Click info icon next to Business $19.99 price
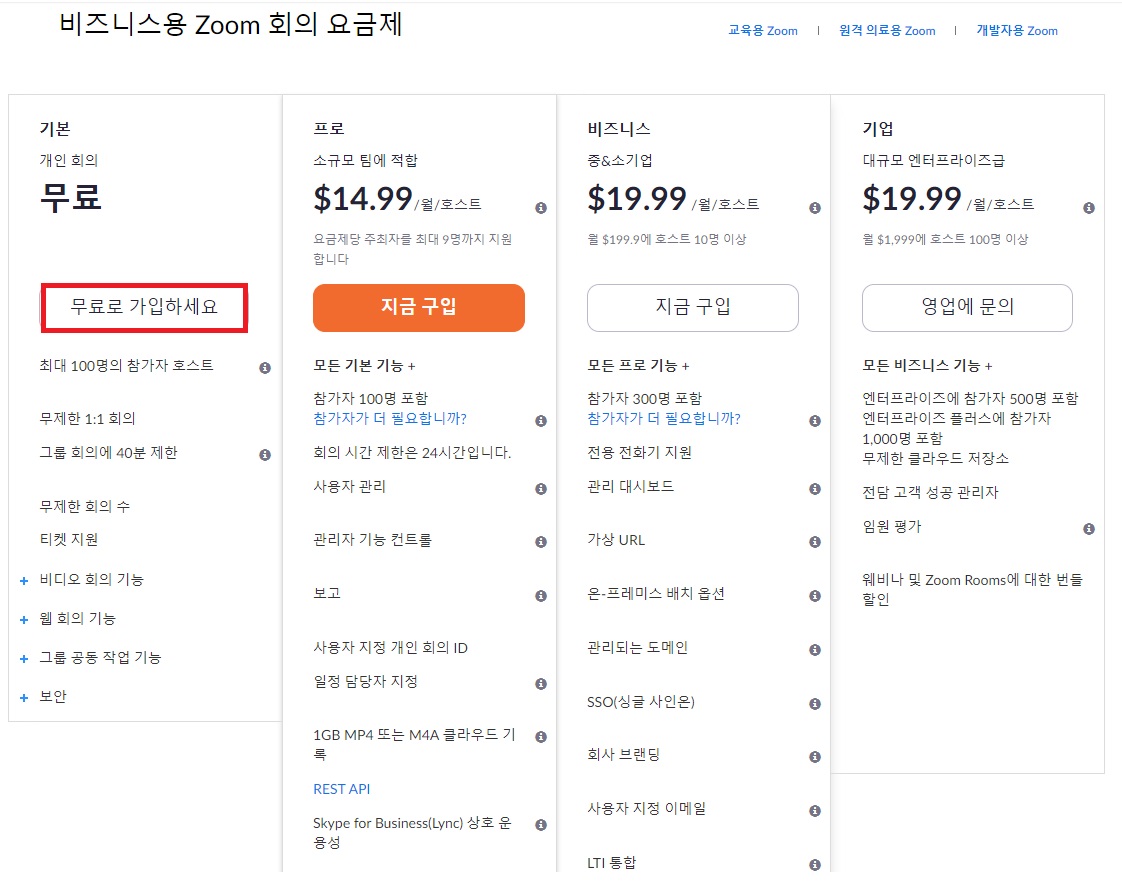 (815, 208)
